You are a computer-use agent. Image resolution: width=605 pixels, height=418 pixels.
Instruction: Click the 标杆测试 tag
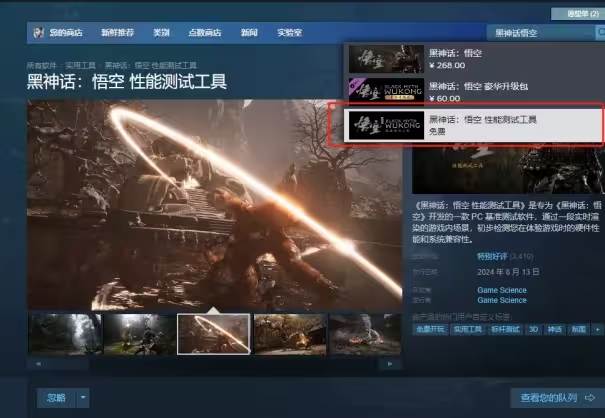pos(505,329)
